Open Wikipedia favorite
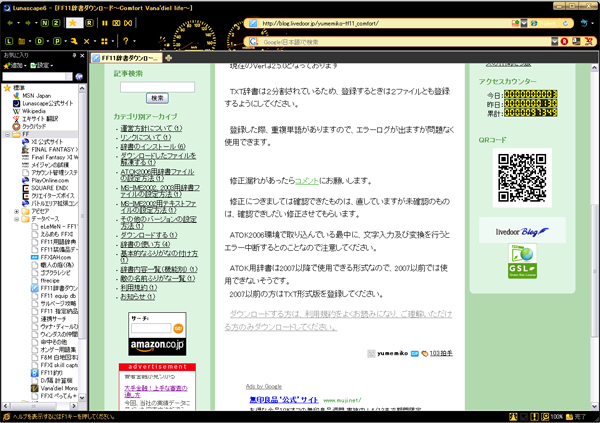 [x=29, y=111]
